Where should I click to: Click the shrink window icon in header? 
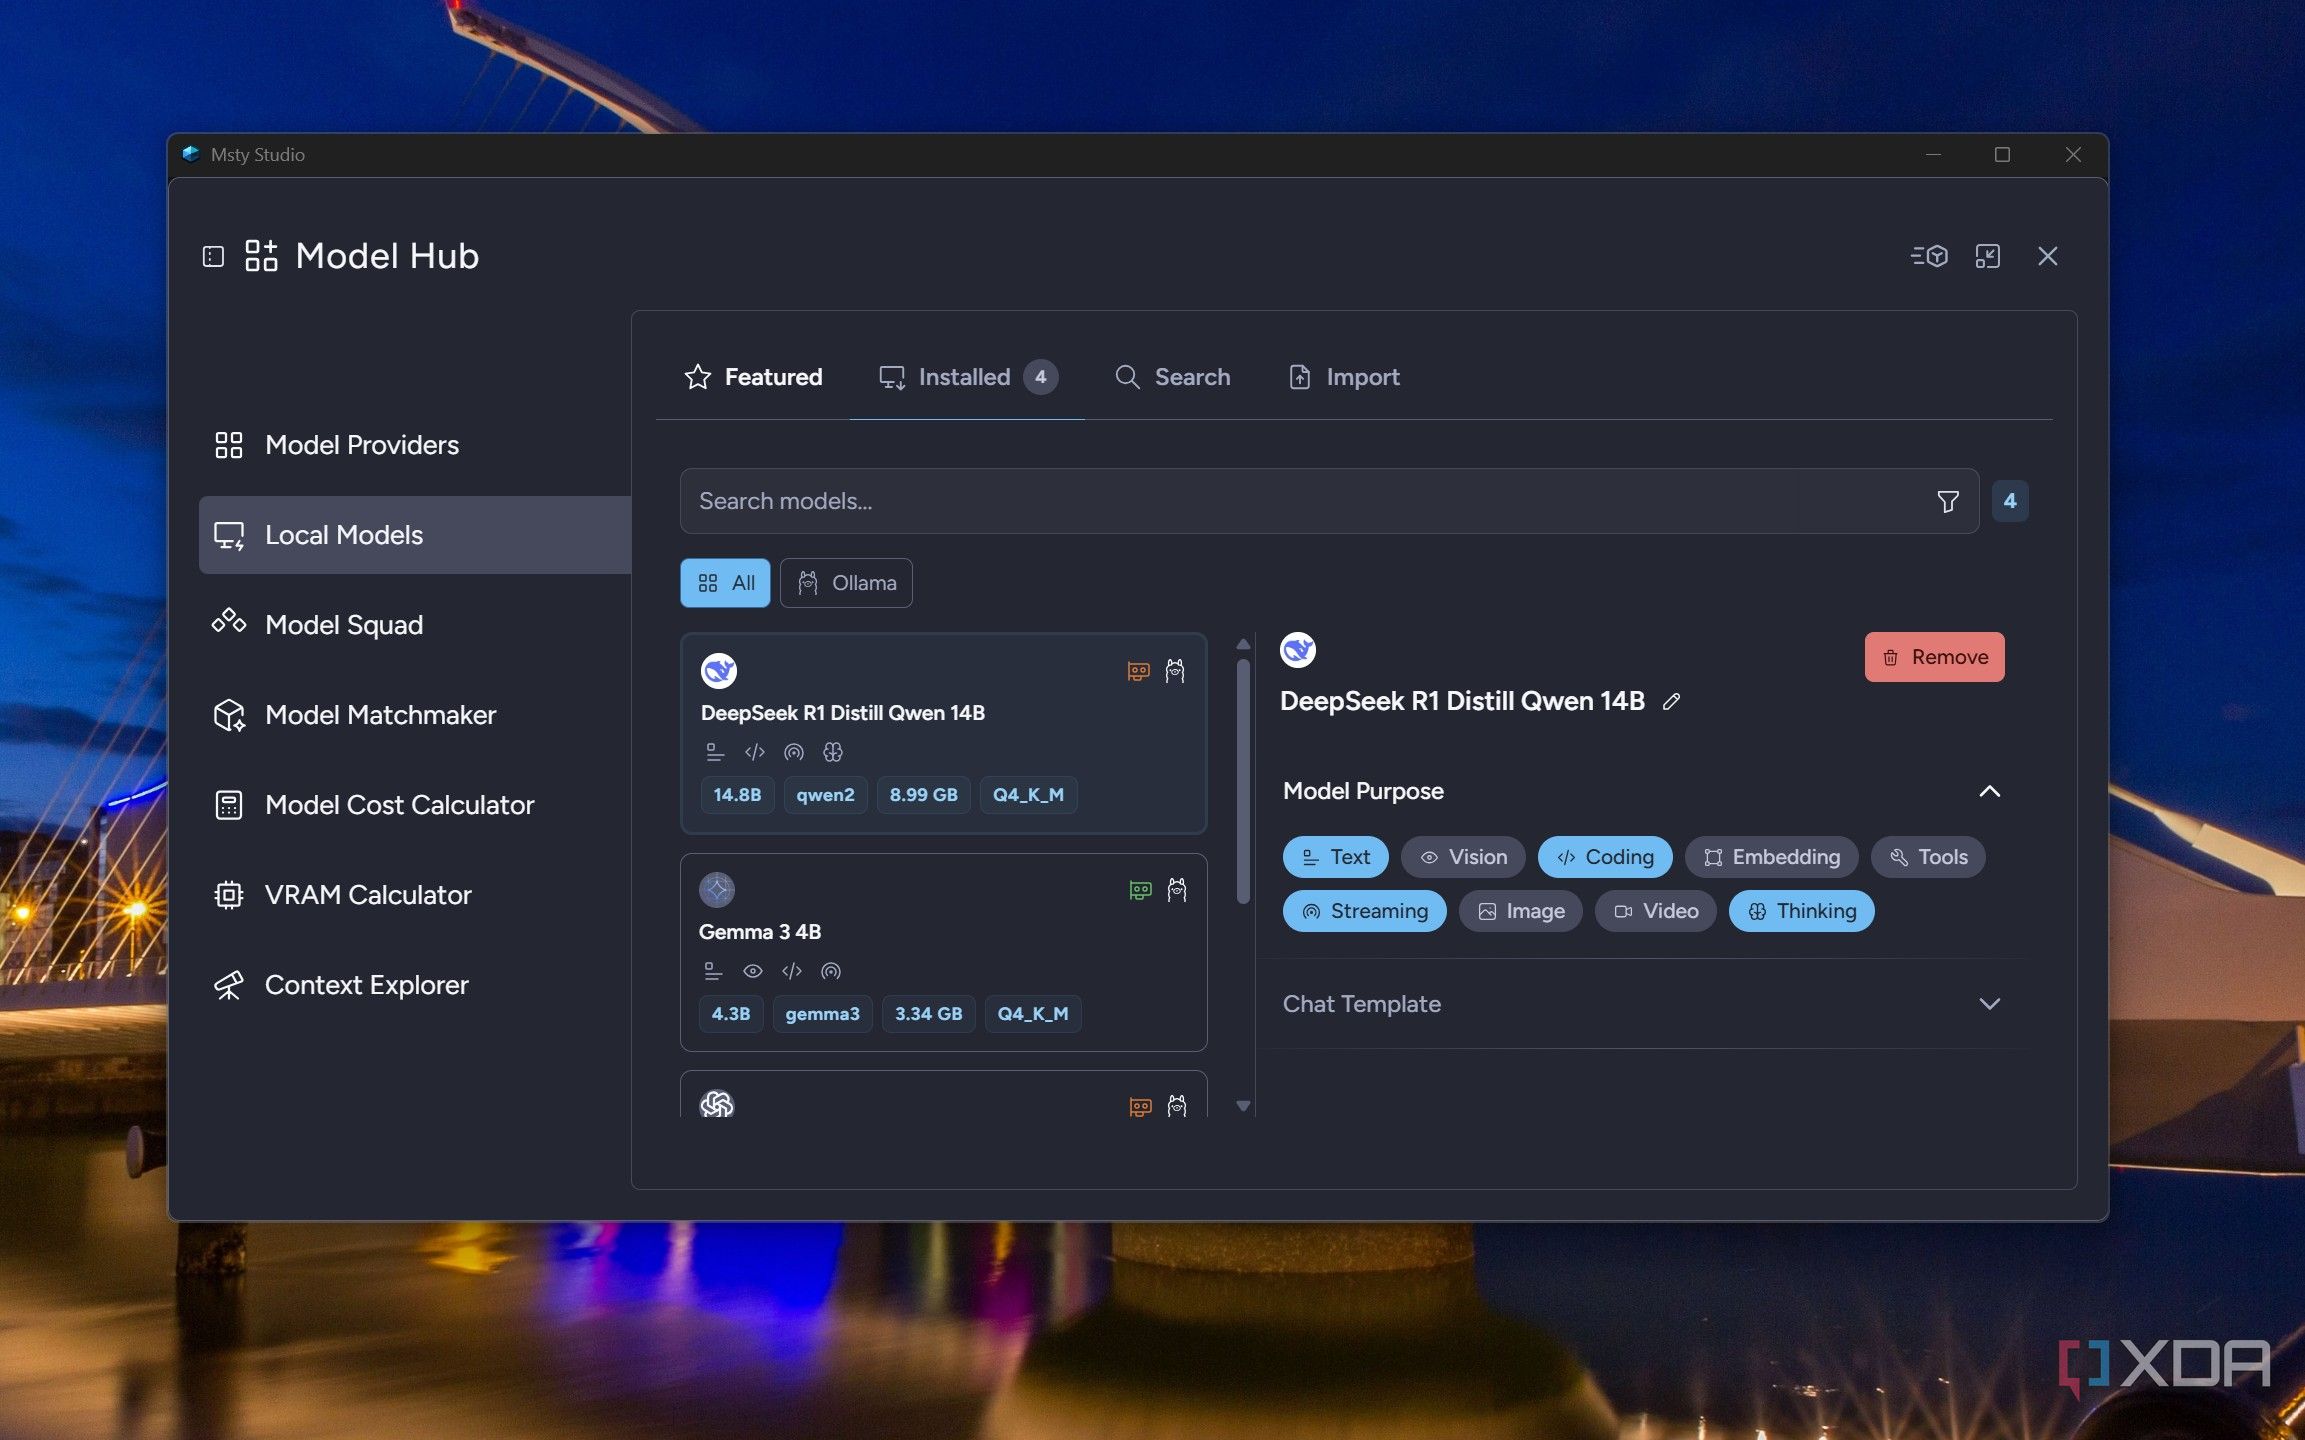tap(1988, 256)
